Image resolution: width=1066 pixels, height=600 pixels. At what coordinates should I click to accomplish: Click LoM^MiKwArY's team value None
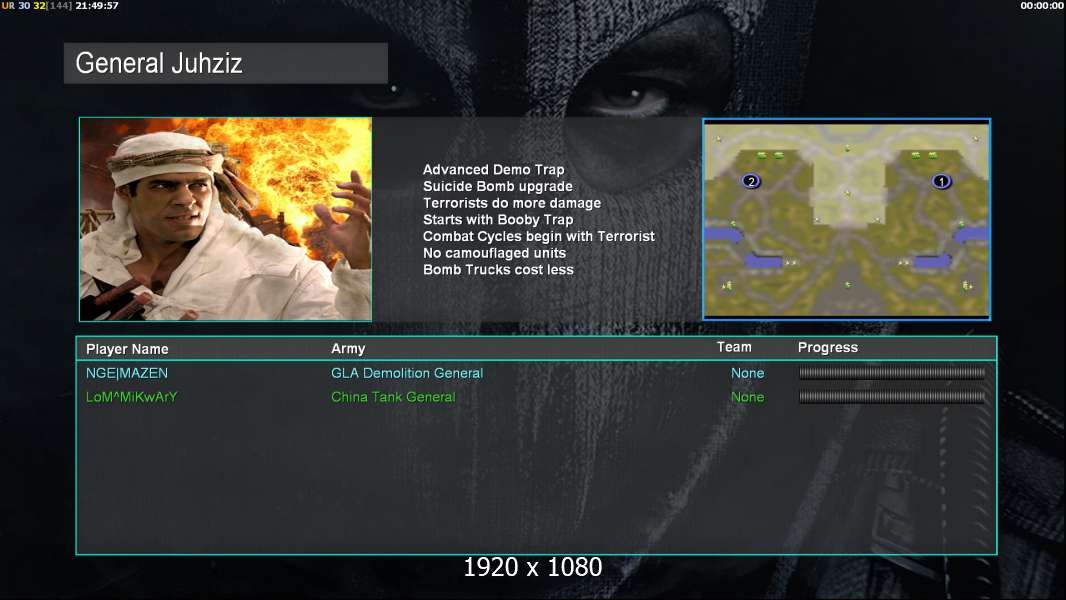747,397
